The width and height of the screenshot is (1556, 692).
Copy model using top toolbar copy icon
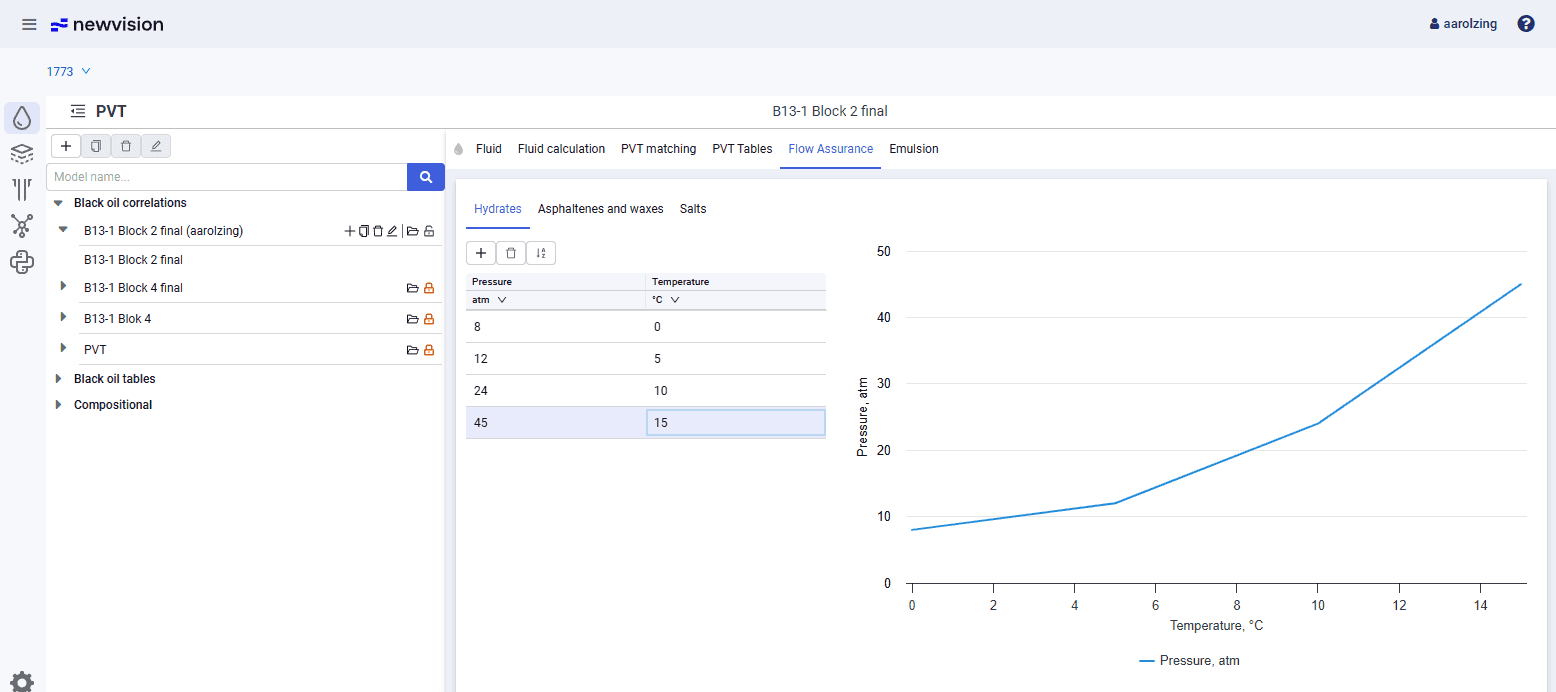(x=96, y=146)
